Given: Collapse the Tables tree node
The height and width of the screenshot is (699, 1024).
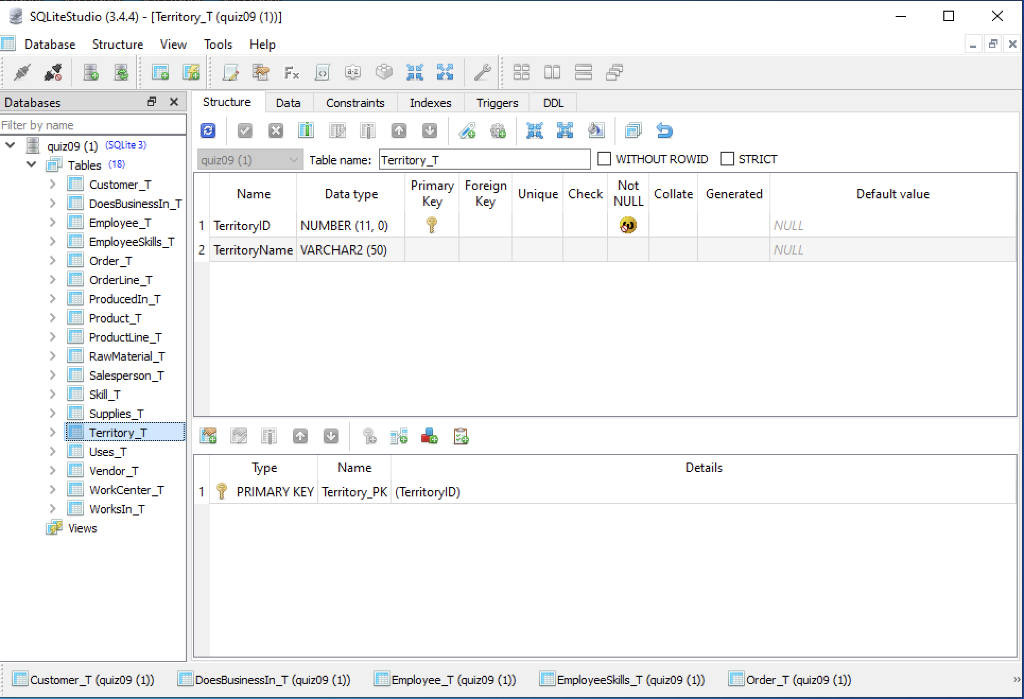Looking at the screenshot, I should 31,164.
